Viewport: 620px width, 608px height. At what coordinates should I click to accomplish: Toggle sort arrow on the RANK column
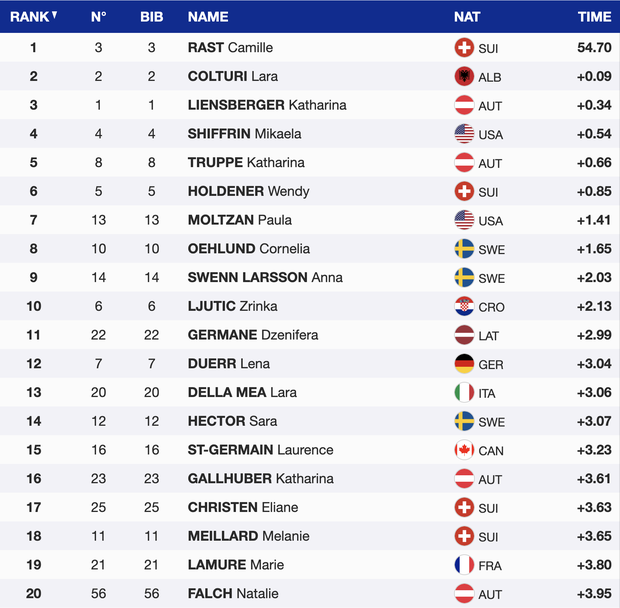(x=54, y=15)
